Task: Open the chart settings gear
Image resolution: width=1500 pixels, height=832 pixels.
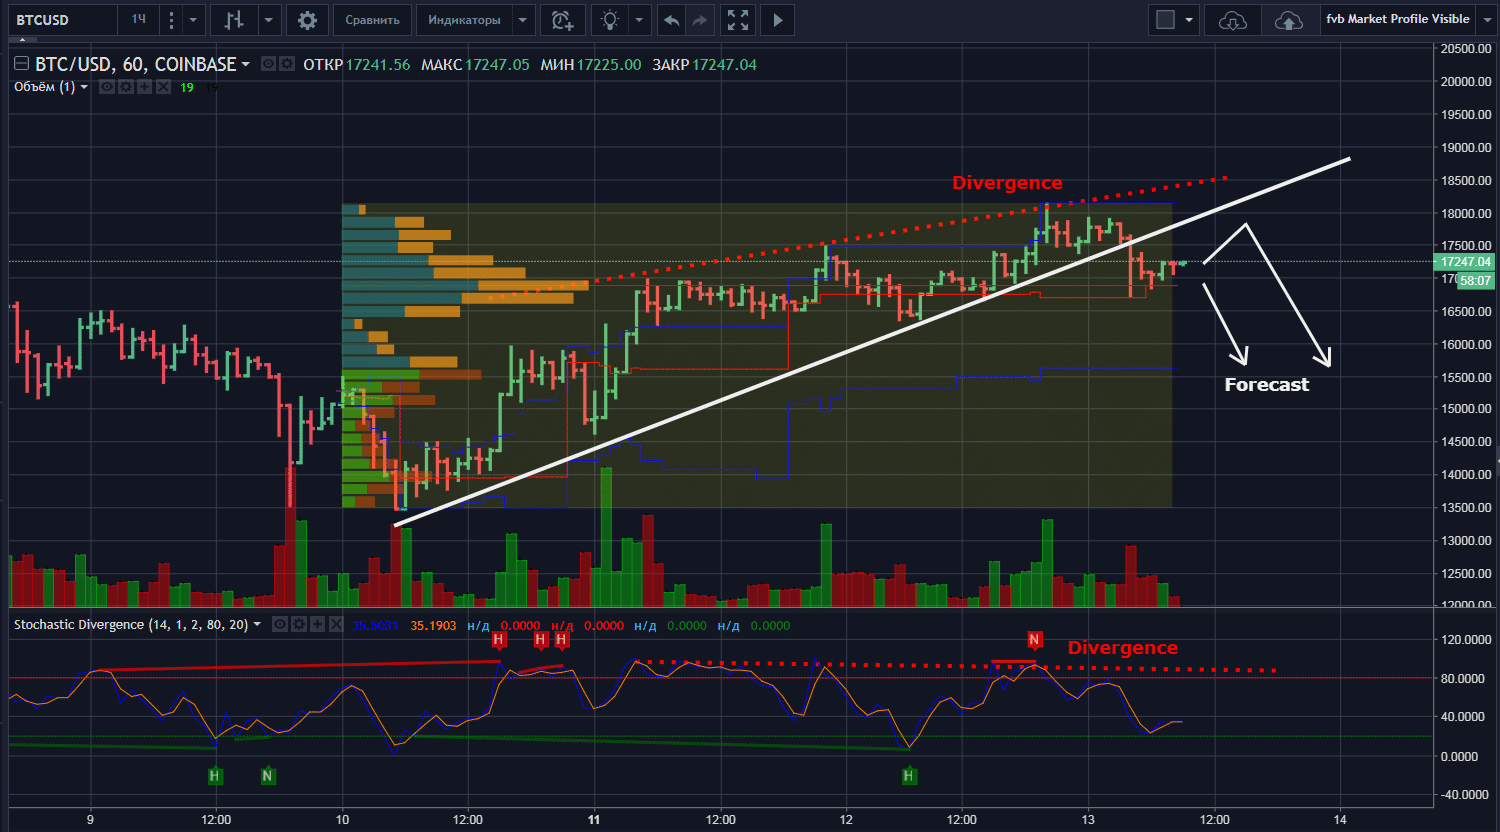Action: click(x=308, y=19)
